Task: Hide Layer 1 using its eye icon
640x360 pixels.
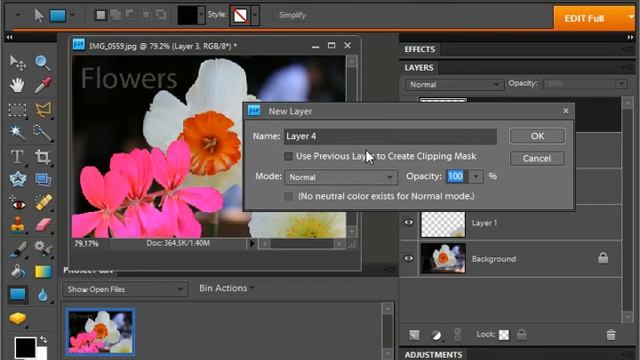Action: pyautogui.click(x=409, y=222)
